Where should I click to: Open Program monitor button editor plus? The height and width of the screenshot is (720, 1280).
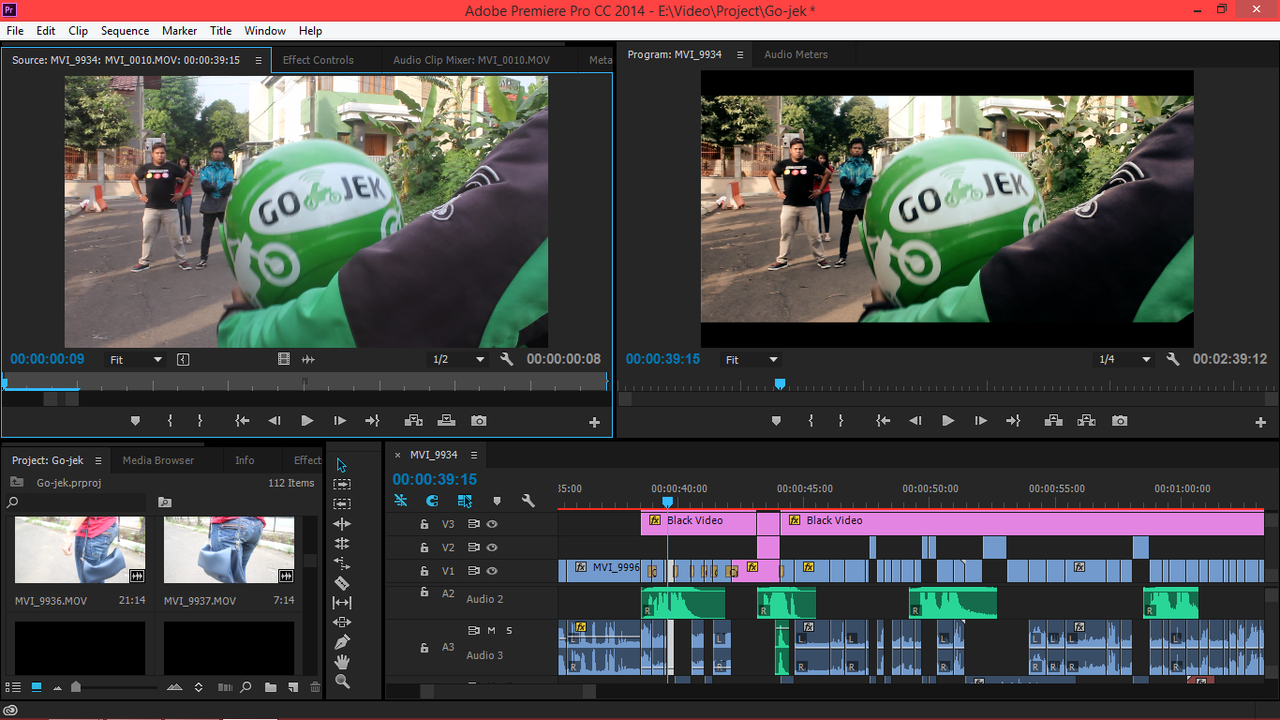(x=1261, y=423)
